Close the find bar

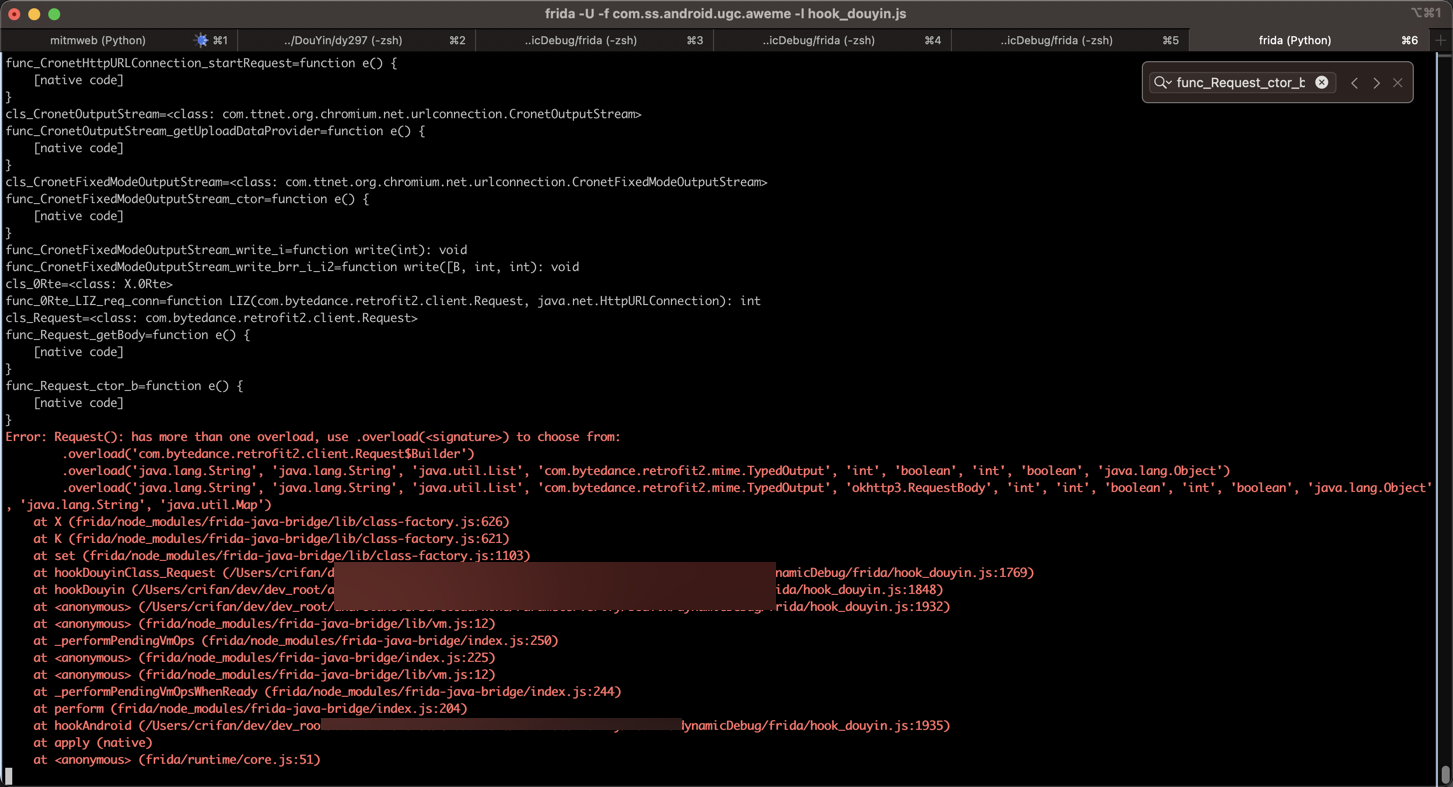point(1398,83)
